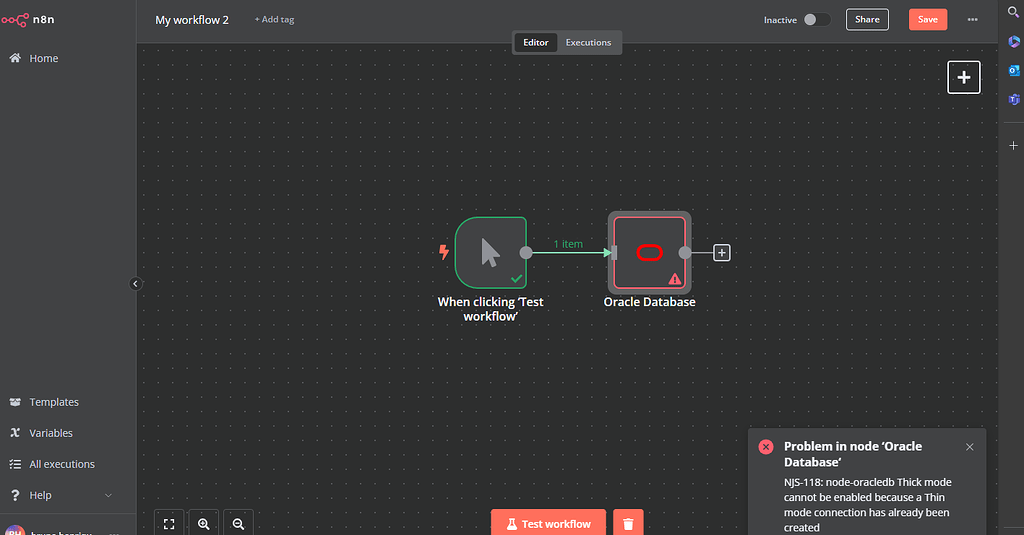The image size is (1024, 535).
Task: Click the n8n logo icon
Action: (x=15, y=20)
